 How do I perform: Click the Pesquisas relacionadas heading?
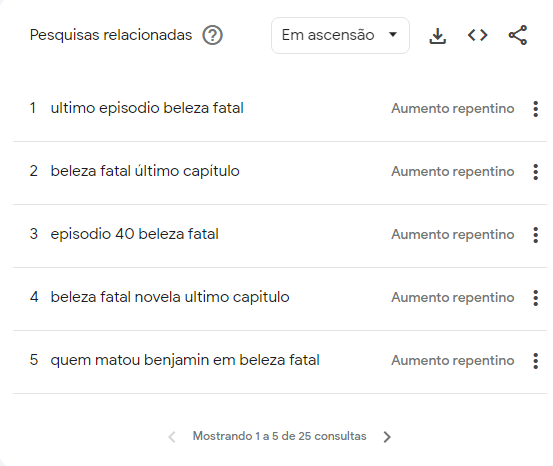click(x=111, y=35)
